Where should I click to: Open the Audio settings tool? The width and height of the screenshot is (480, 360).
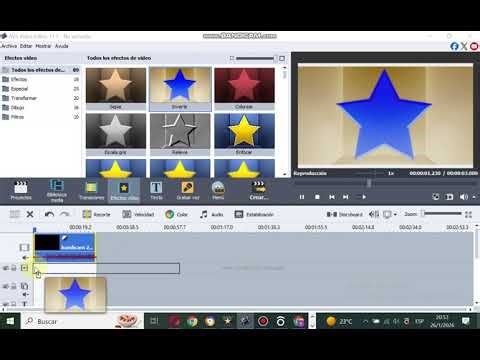211,214
